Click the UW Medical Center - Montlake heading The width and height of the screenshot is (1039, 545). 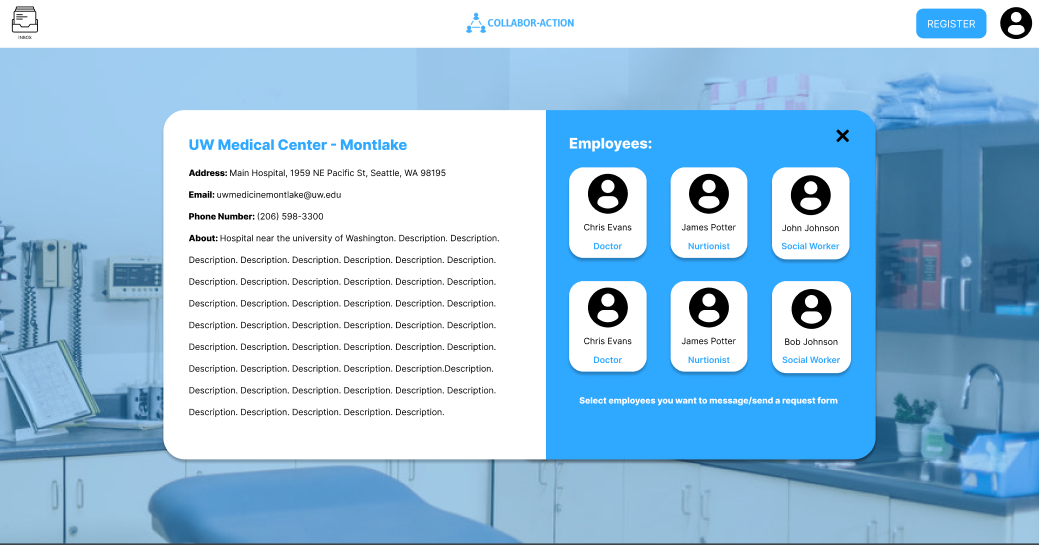coord(298,145)
